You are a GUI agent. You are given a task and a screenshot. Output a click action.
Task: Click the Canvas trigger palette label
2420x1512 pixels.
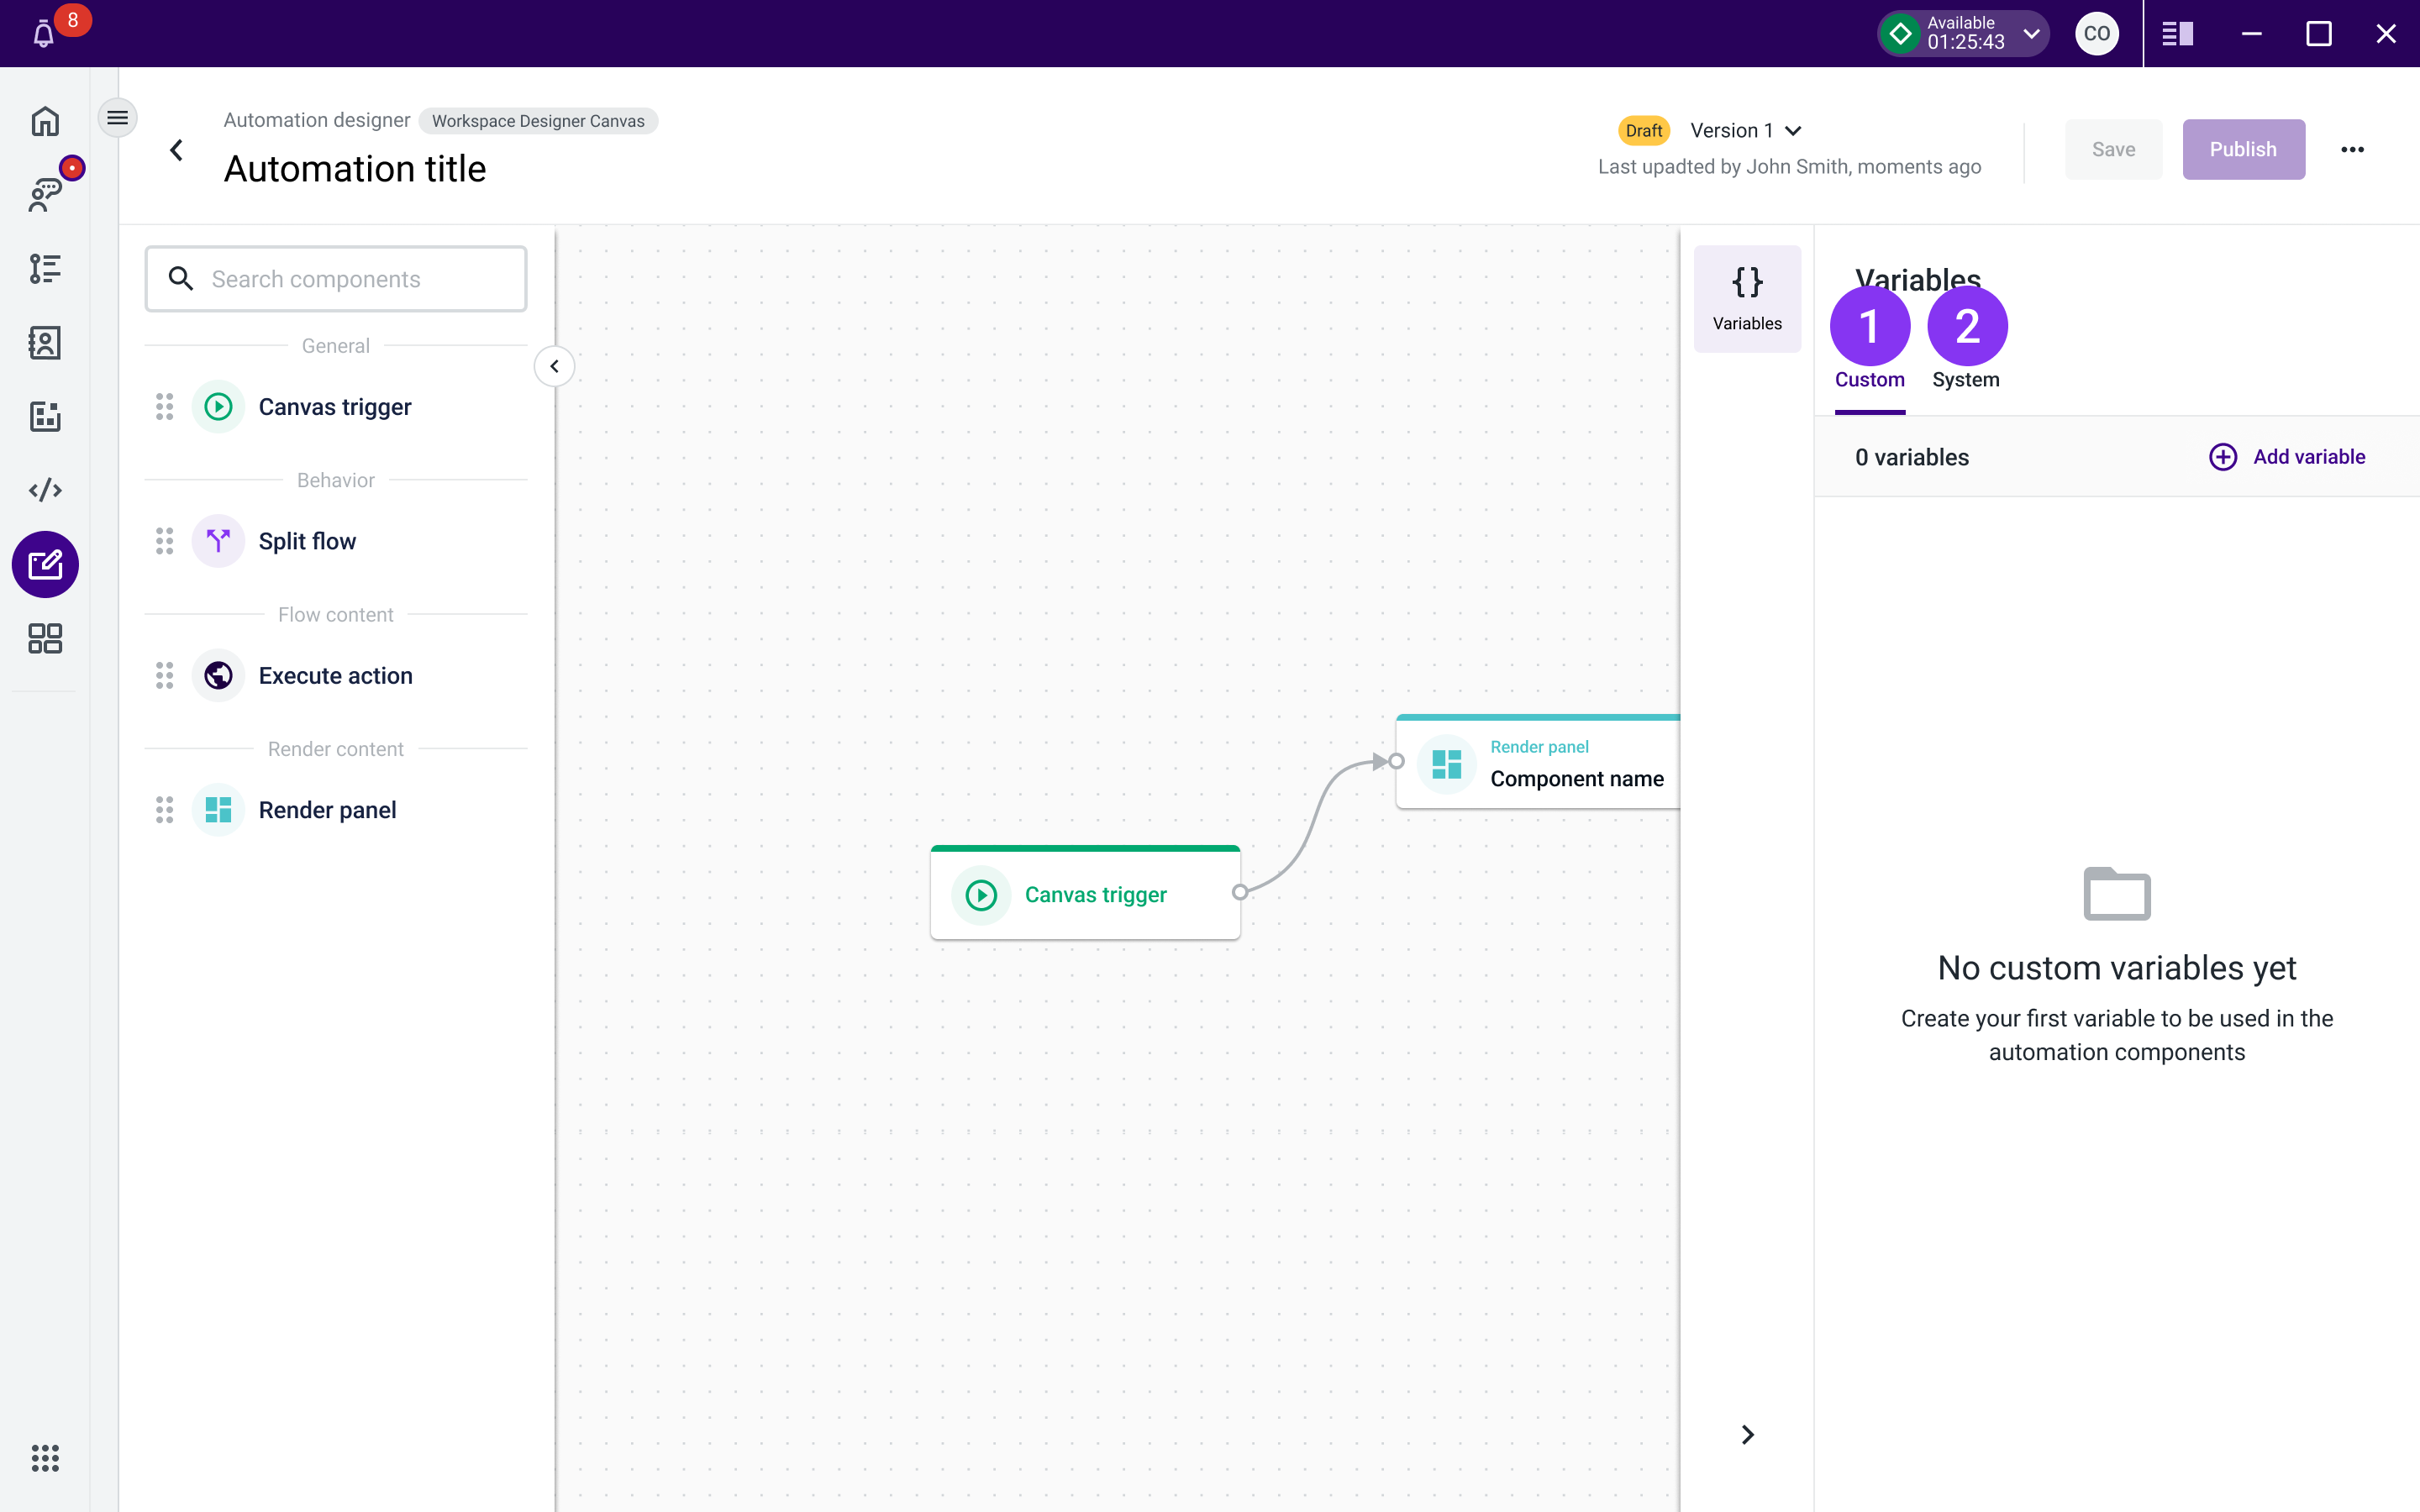click(x=335, y=407)
